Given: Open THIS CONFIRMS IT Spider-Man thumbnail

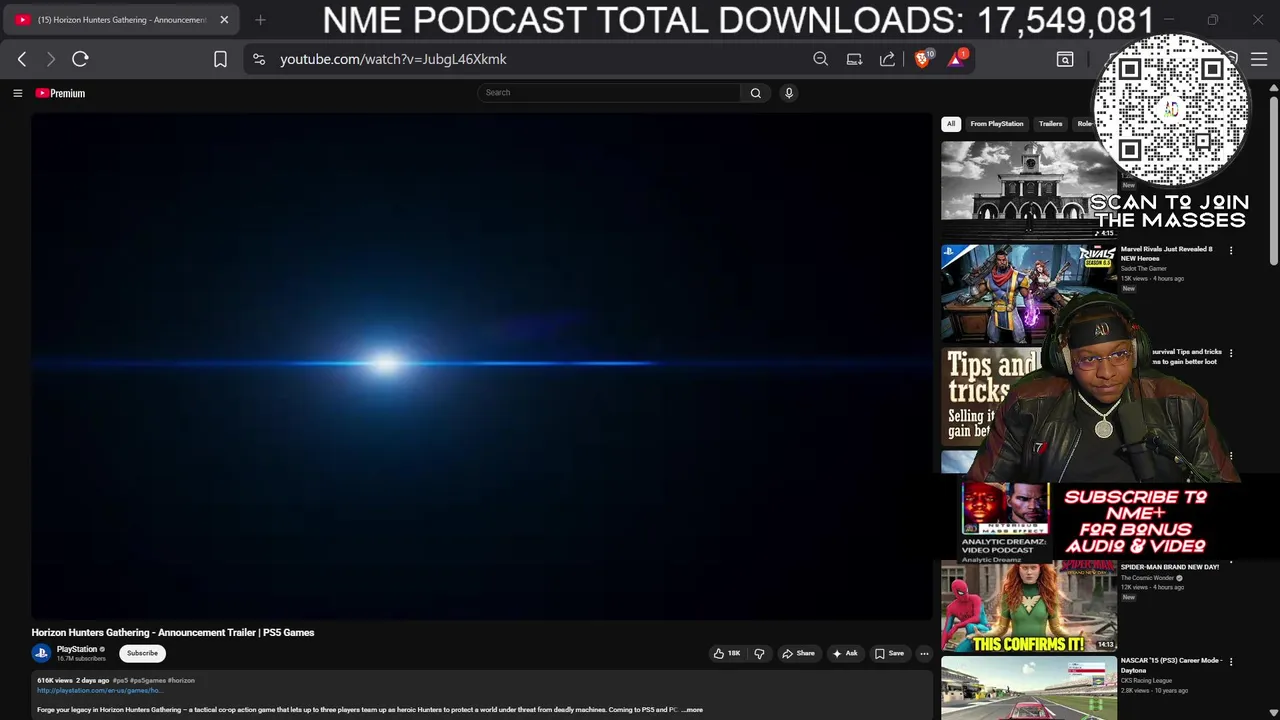Looking at the screenshot, I should 1028,606.
